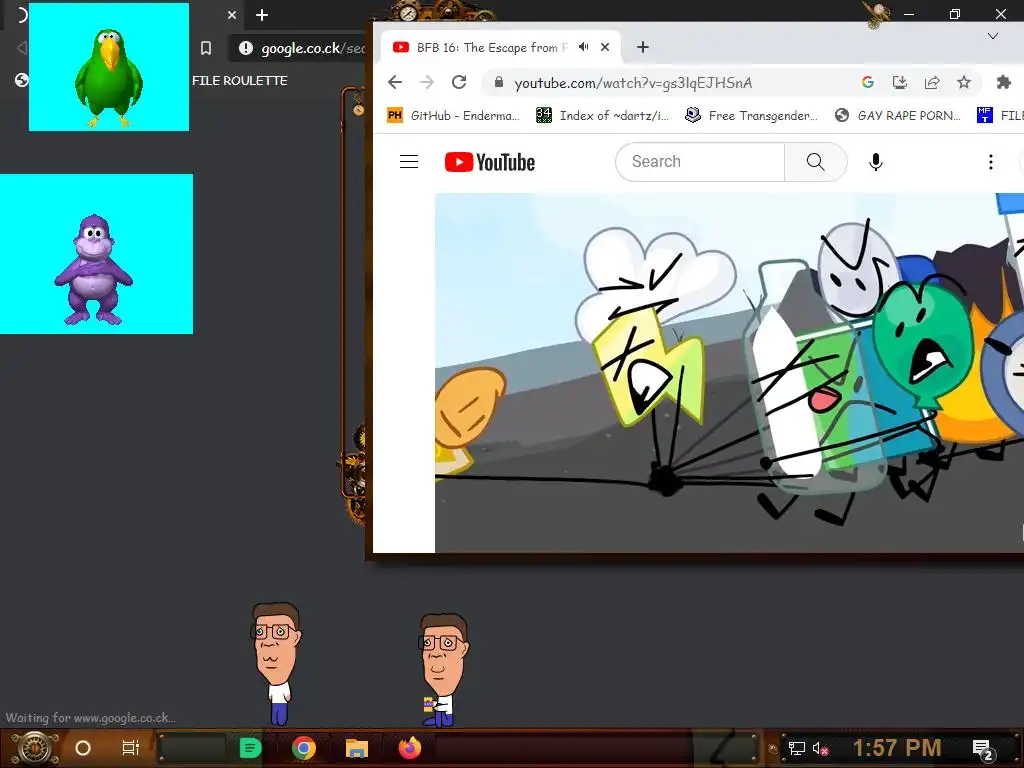Image resolution: width=1024 pixels, height=768 pixels.
Task: Share this page using the share icon
Action: click(x=932, y=82)
